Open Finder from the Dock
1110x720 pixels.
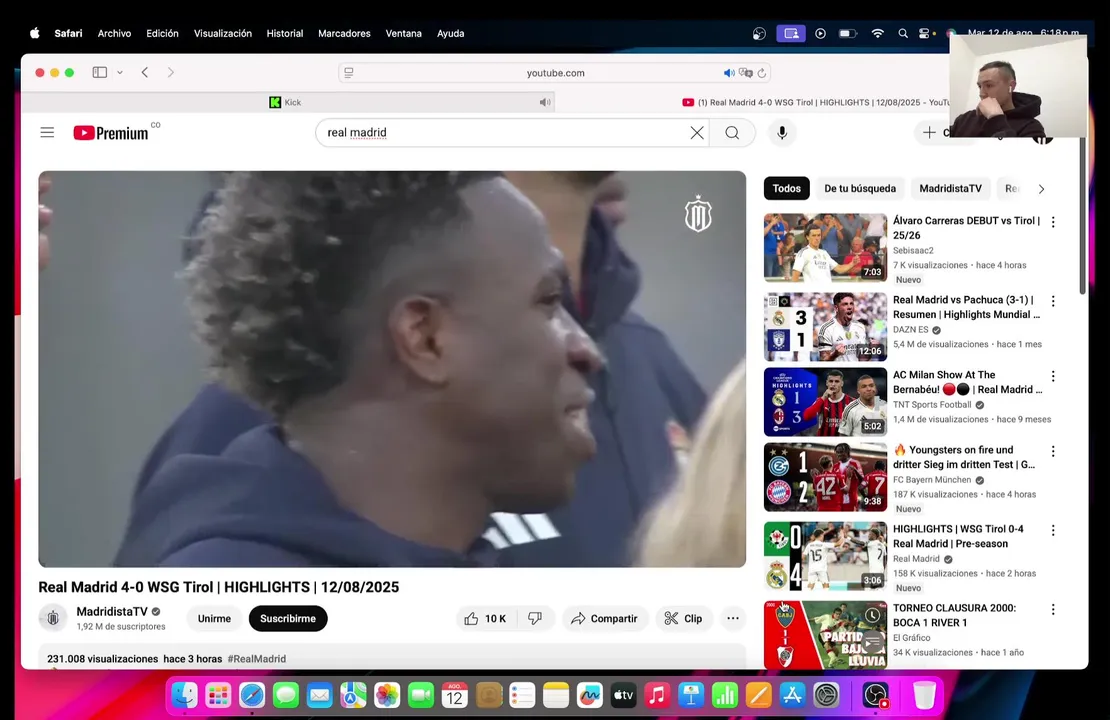pyautogui.click(x=185, y=695)
